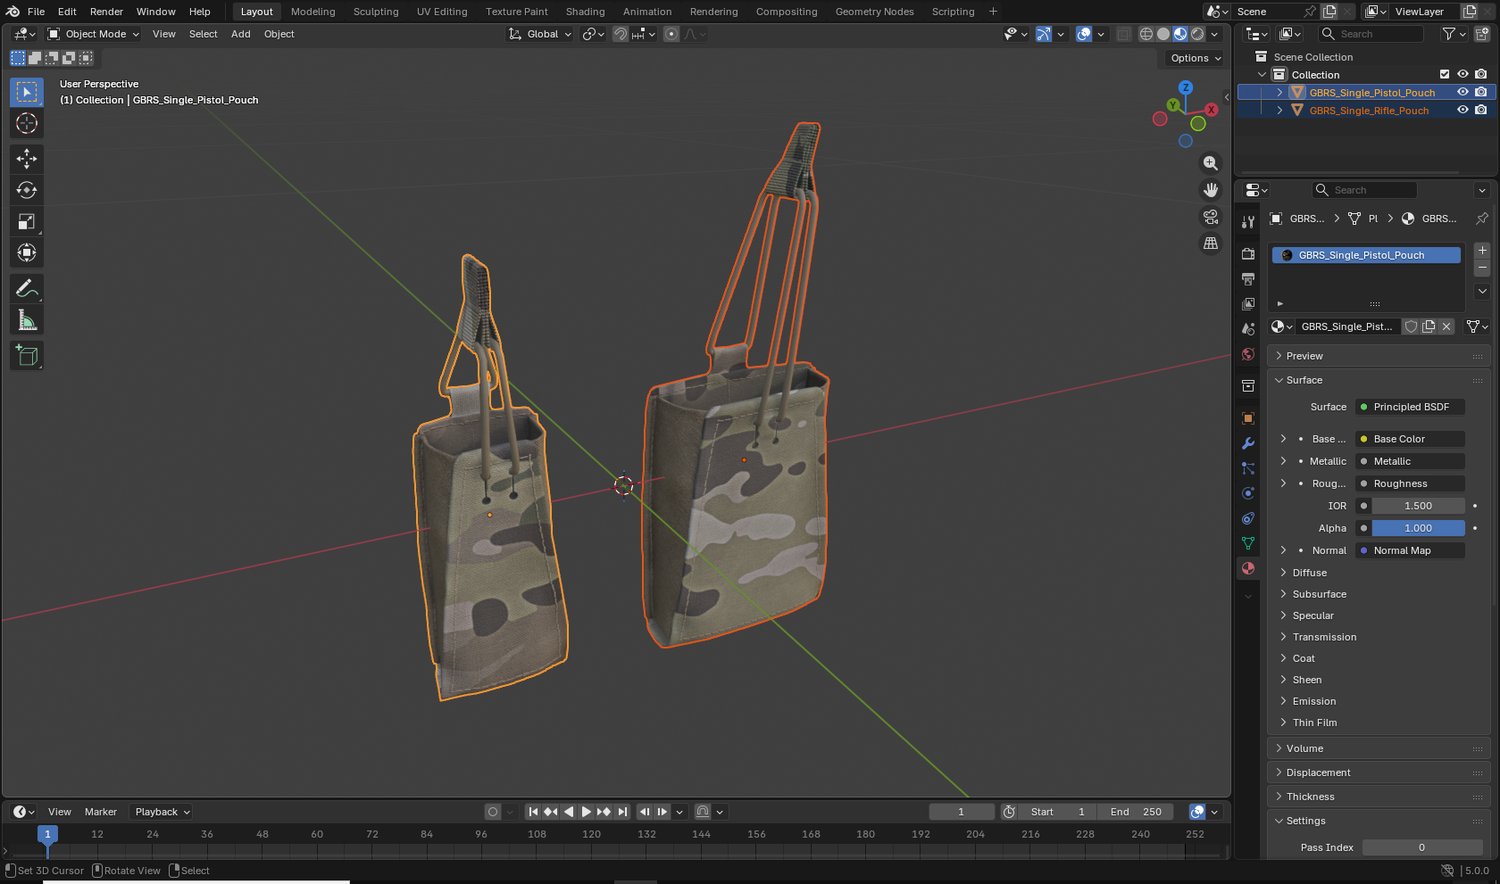The height and width of the screenshot is (884, 1500).
Task: Click the Alpha value slider
Action: 1417,528
